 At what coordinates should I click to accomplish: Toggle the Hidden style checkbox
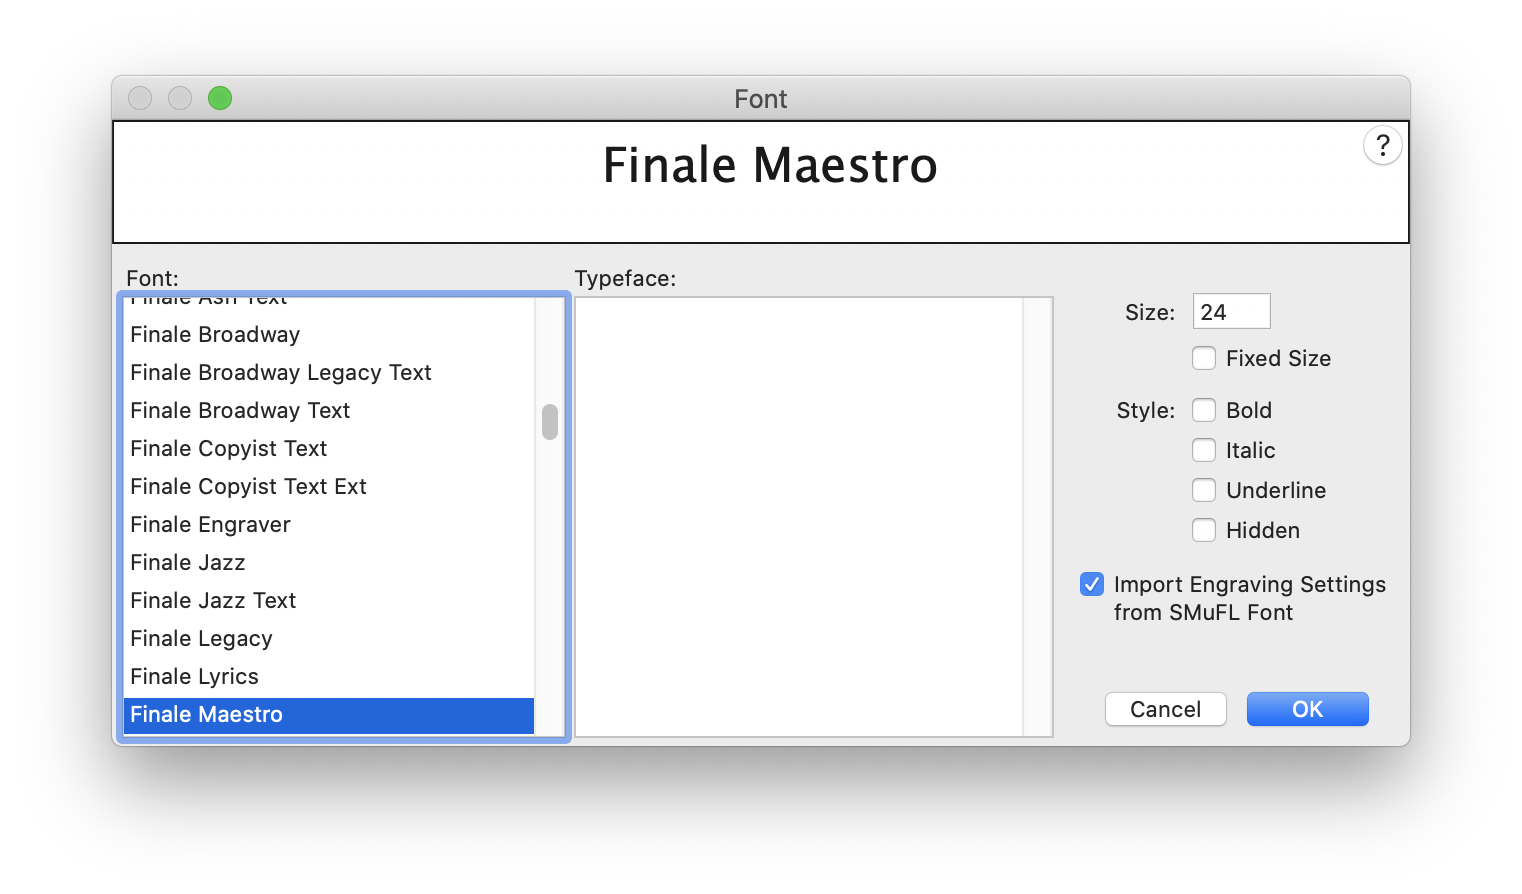1204,530
